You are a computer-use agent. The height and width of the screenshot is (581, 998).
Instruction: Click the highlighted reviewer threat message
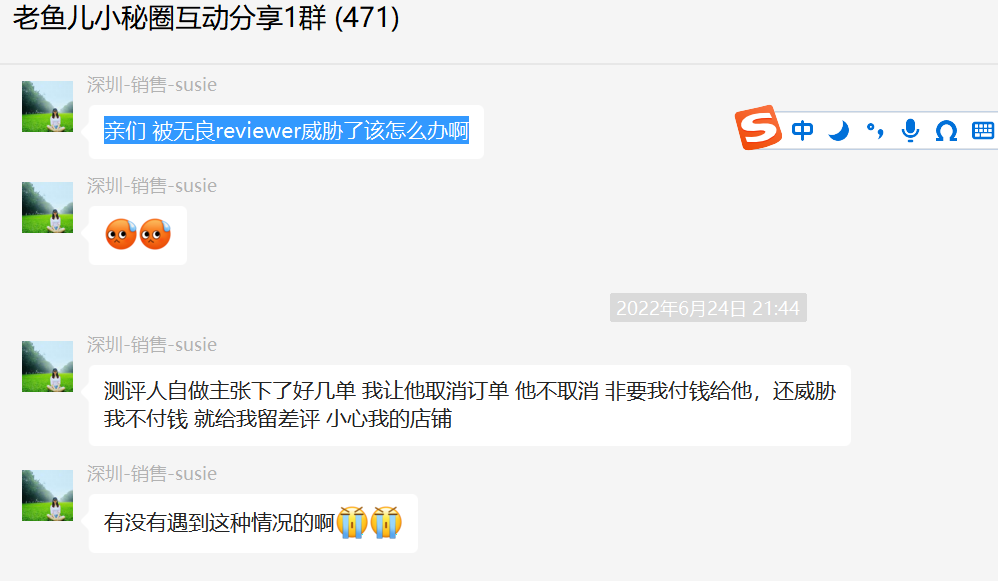click(x=286, y=131)
